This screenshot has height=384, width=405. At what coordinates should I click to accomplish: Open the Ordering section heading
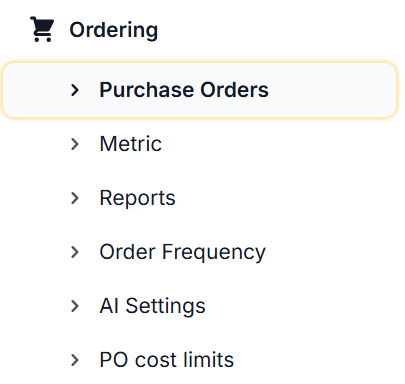pos(113,30)
